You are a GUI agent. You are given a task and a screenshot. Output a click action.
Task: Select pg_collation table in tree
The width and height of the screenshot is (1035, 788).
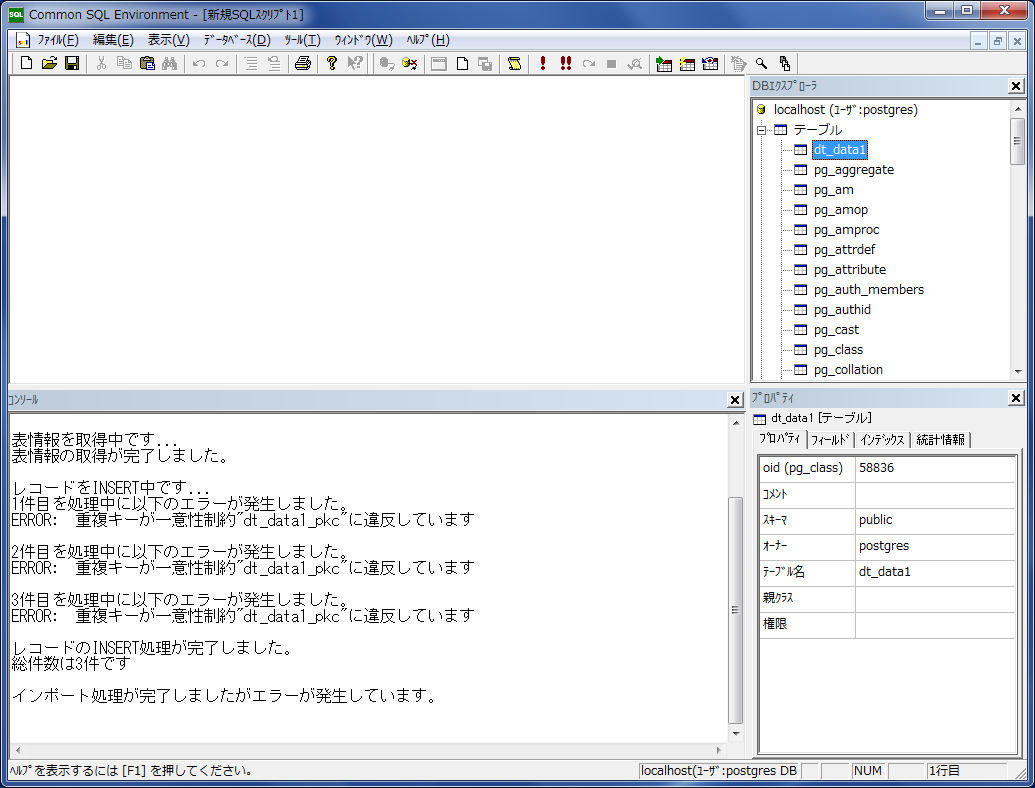[x=848, y=370]
